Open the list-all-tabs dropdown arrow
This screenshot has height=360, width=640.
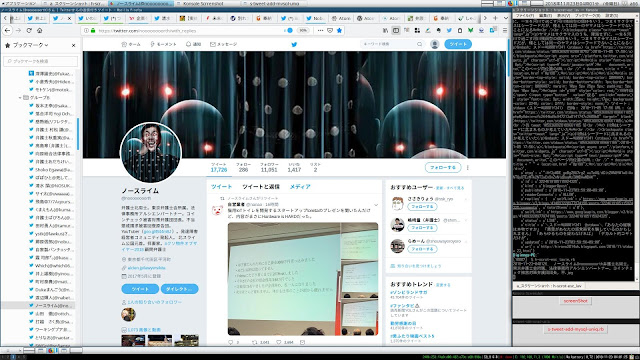tap(506, 18)
